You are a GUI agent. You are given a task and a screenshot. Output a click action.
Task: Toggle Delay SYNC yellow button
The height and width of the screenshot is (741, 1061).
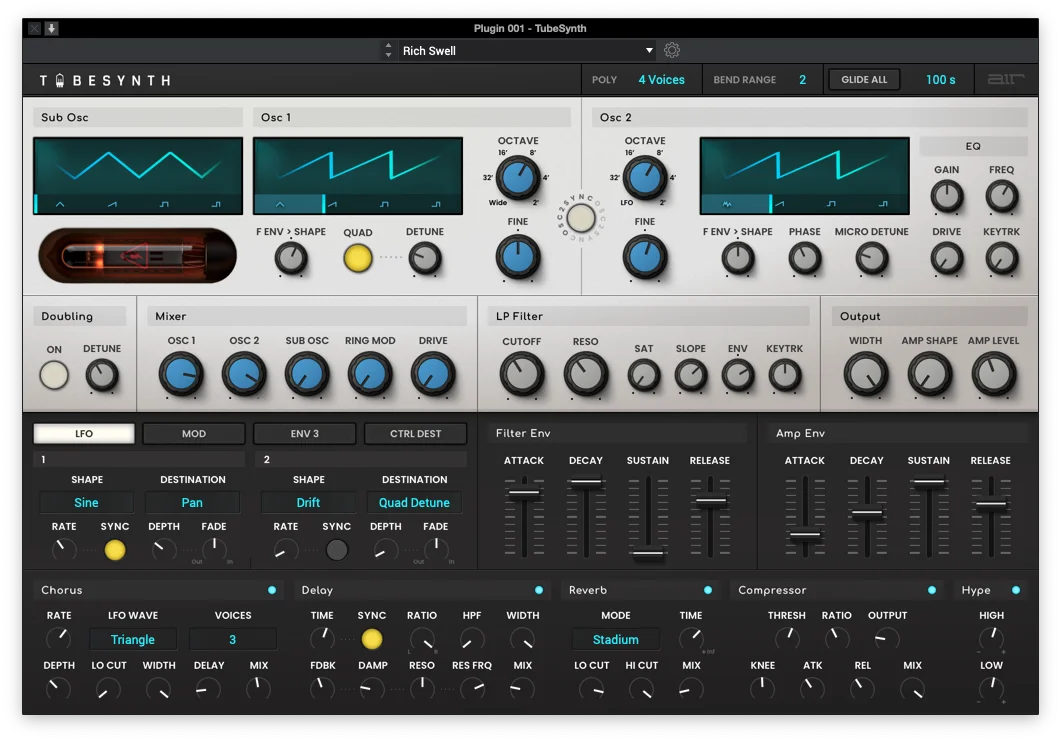click(x=371, y=638)
